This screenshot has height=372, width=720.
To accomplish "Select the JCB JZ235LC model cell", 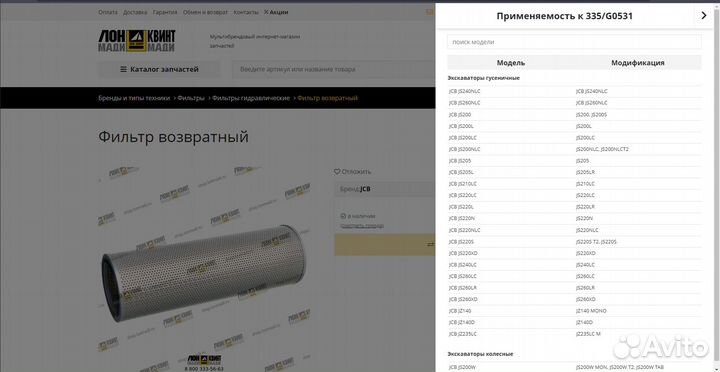I will (x=462, y=334).
